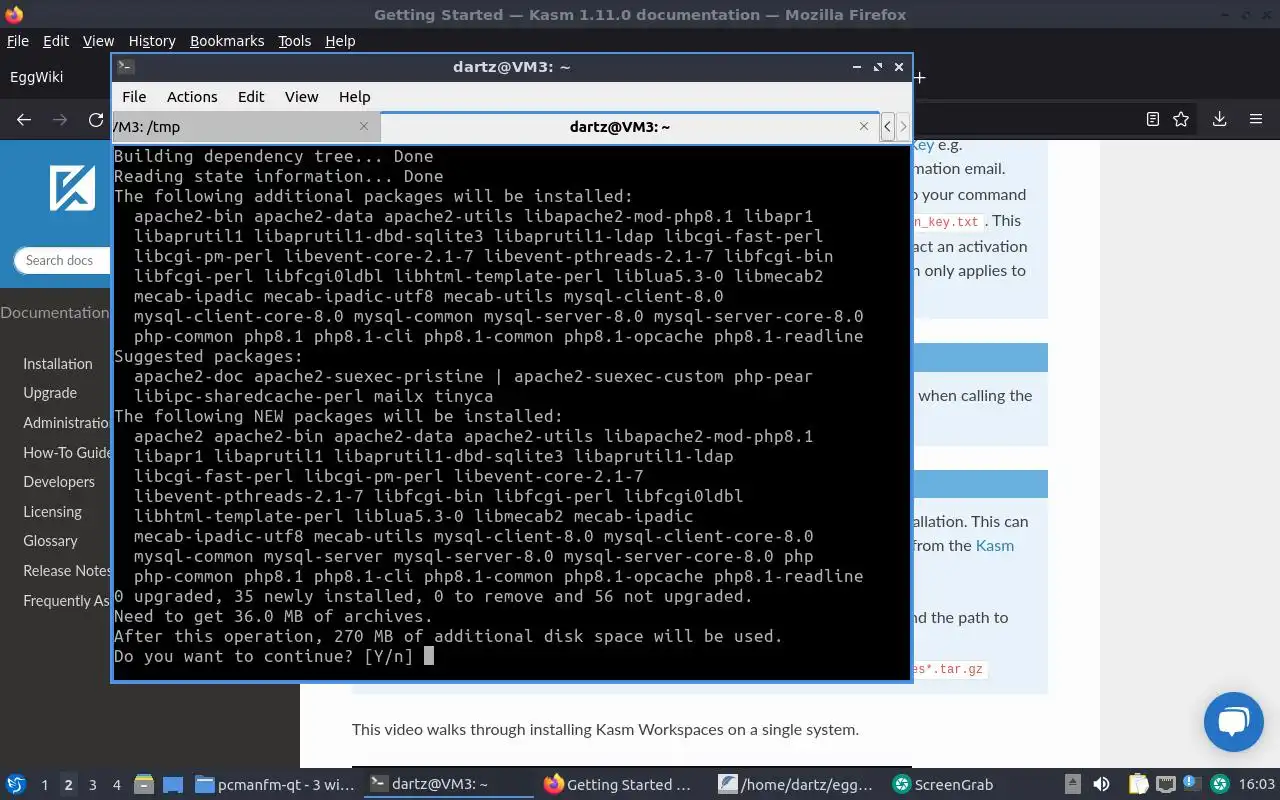This screenshot has width=1280, height=800.
Task: Open the network status tray icon
Action: point(1165,785)
